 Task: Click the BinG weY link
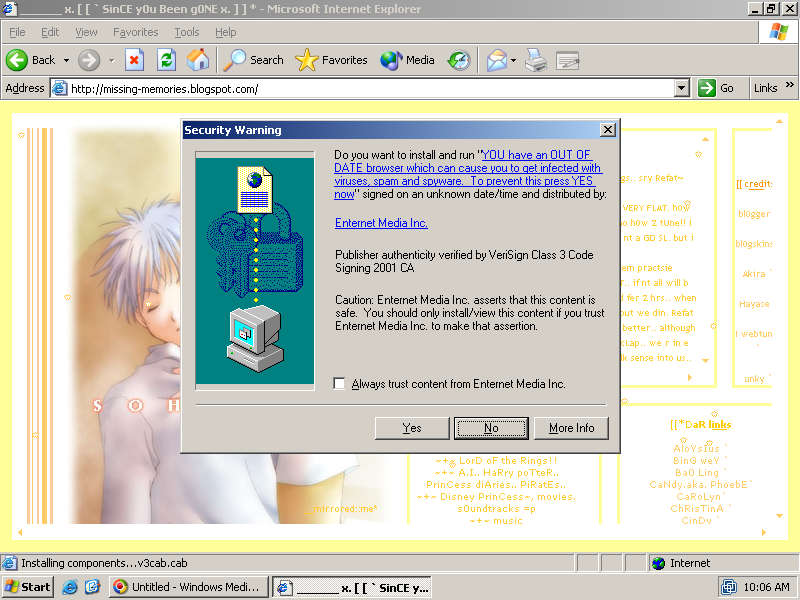point(696,461)
